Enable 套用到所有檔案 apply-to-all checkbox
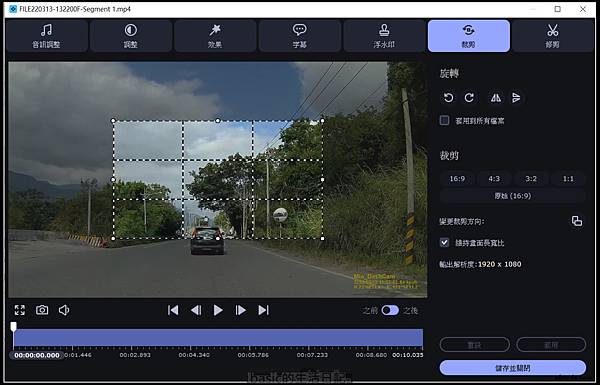Viewport: 600px width, 385px height. (444, 121)
